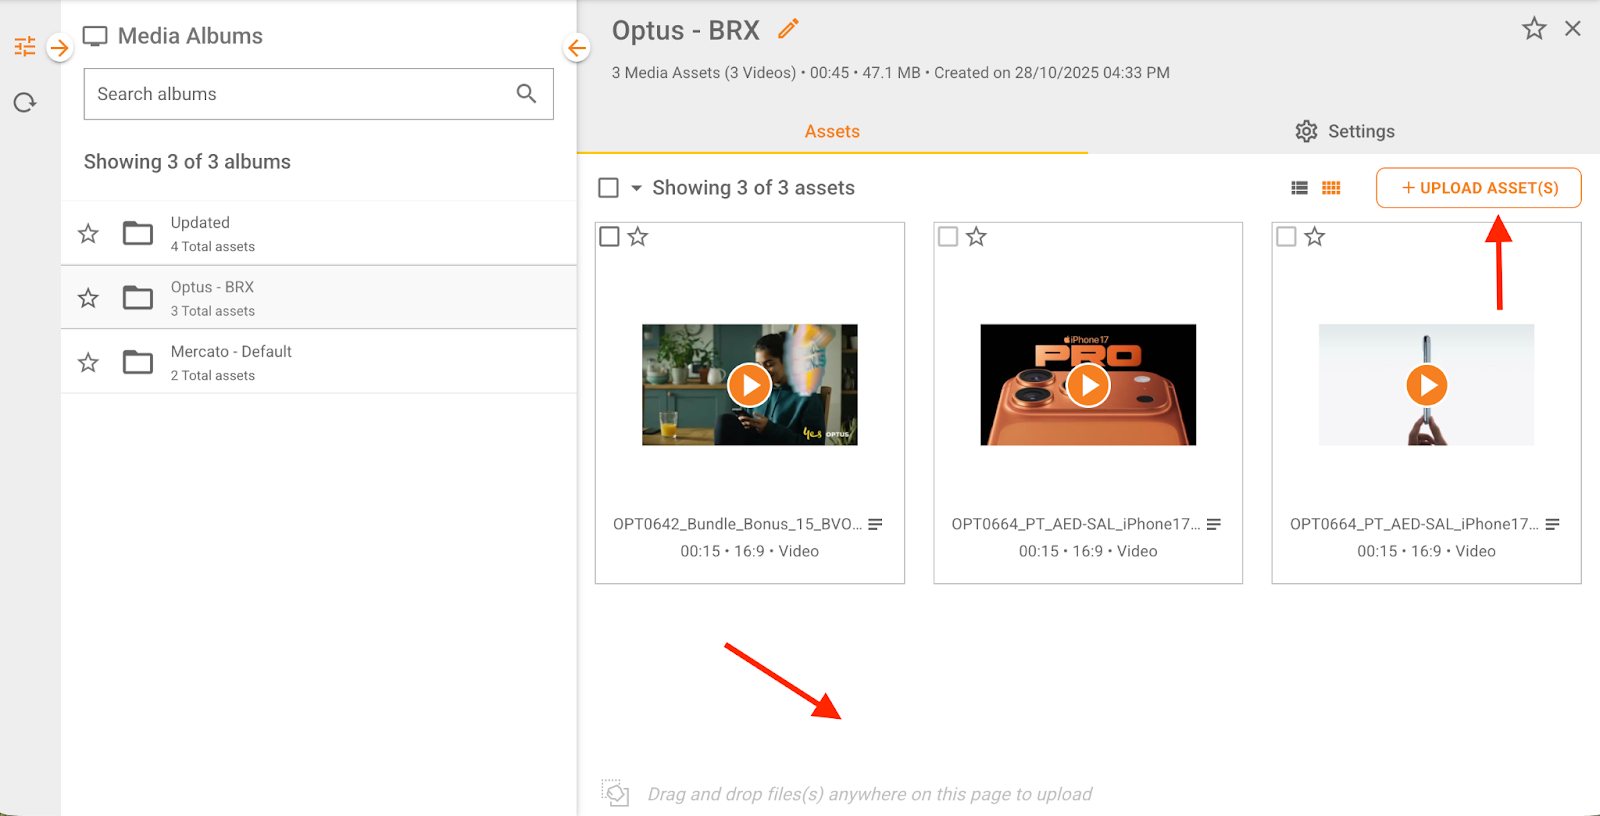Click the search magnifier icon

point(527,94)
